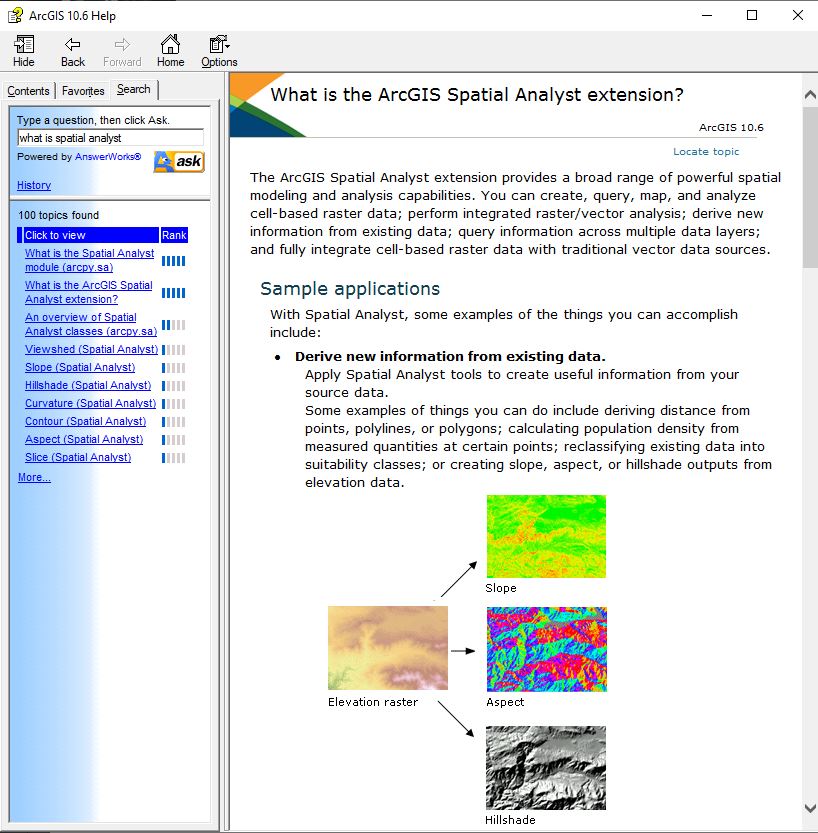Show more search results with More...
Viewport: 818px width, 833px height.
34,478
